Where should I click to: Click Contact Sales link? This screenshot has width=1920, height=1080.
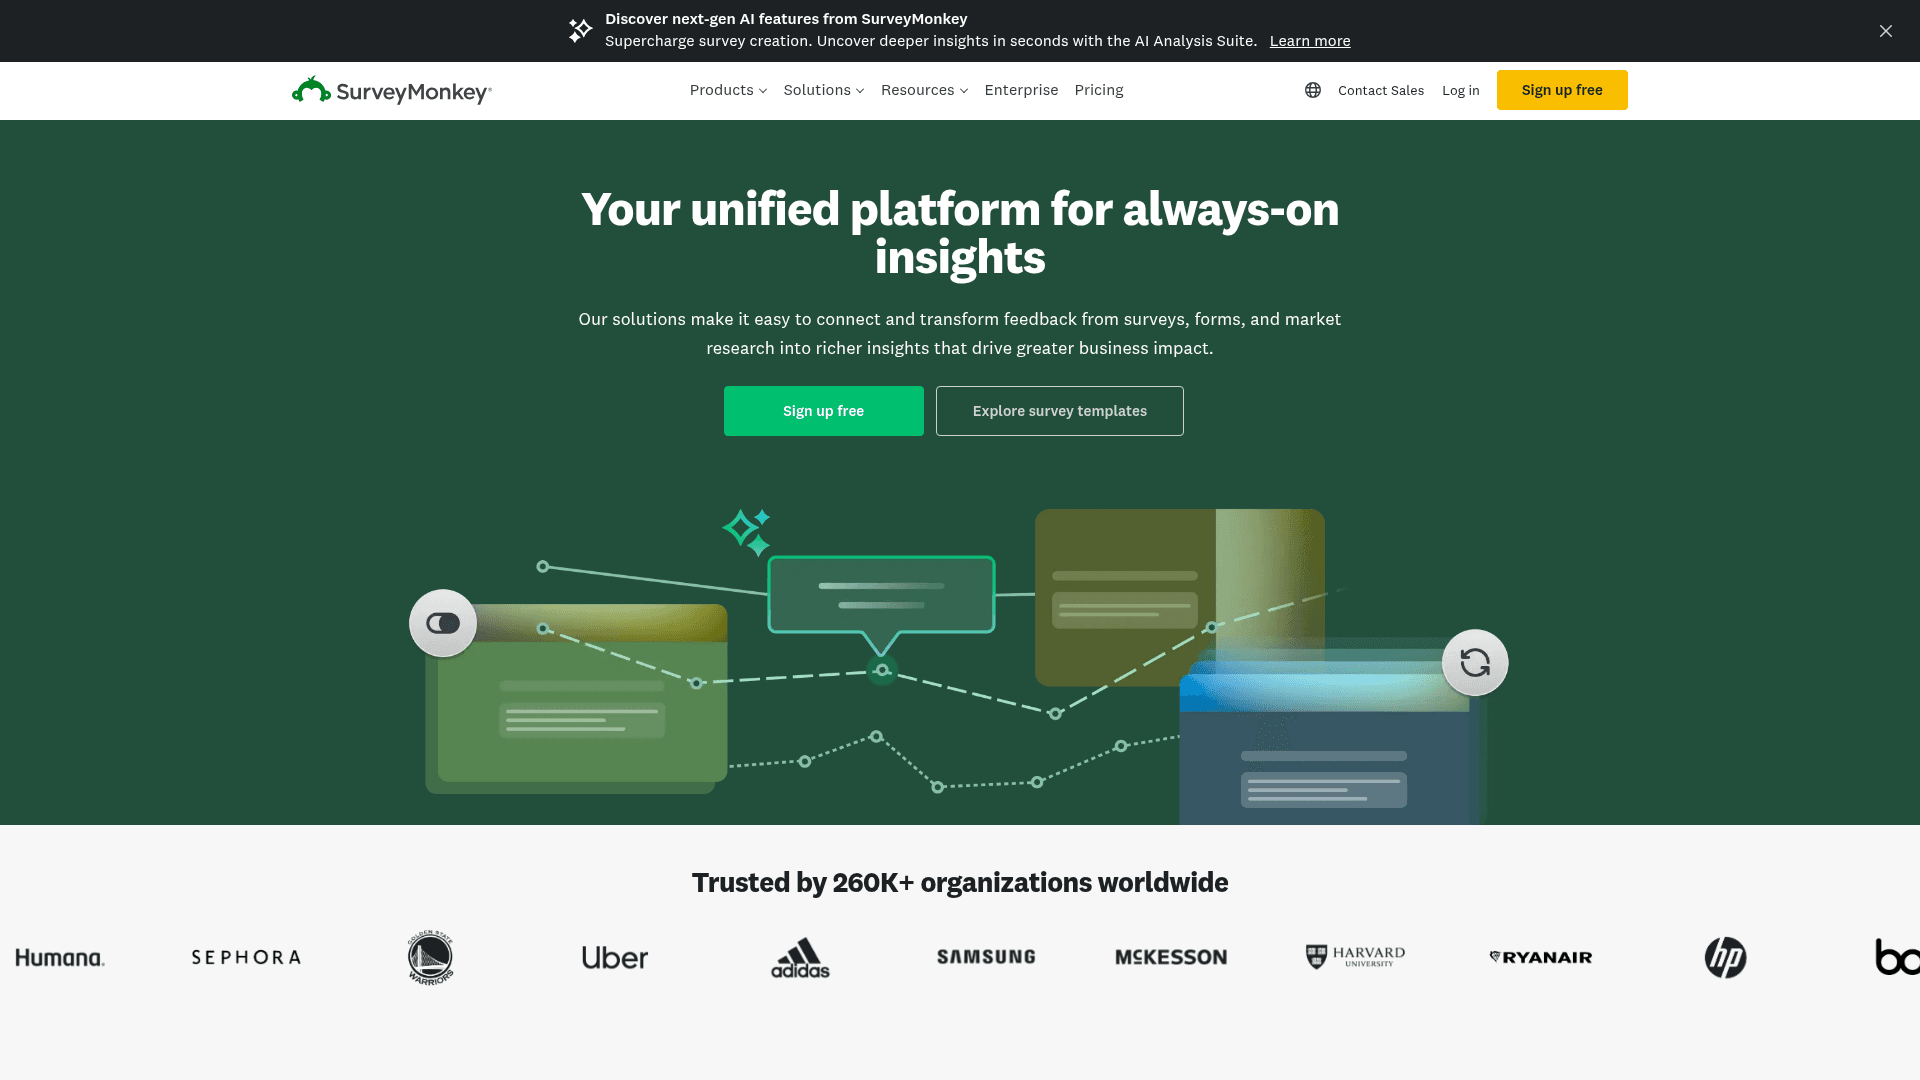[1381, 90]
